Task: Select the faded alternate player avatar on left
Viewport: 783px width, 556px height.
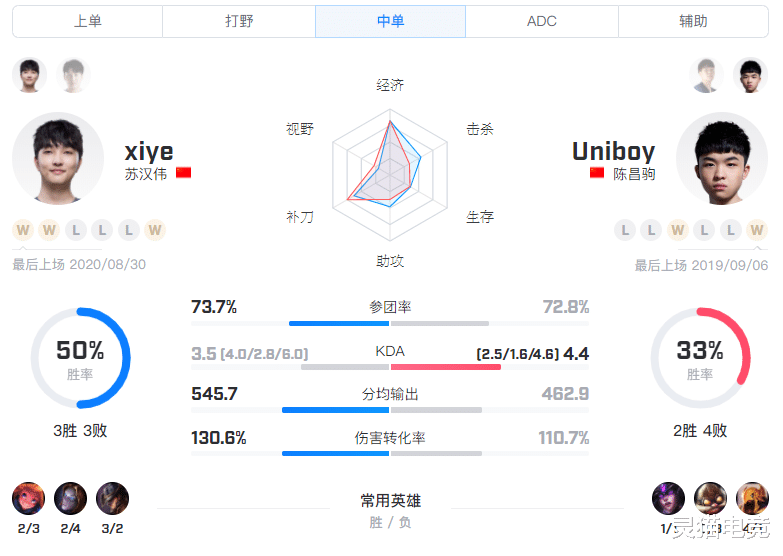Action: tap(73, 75)
